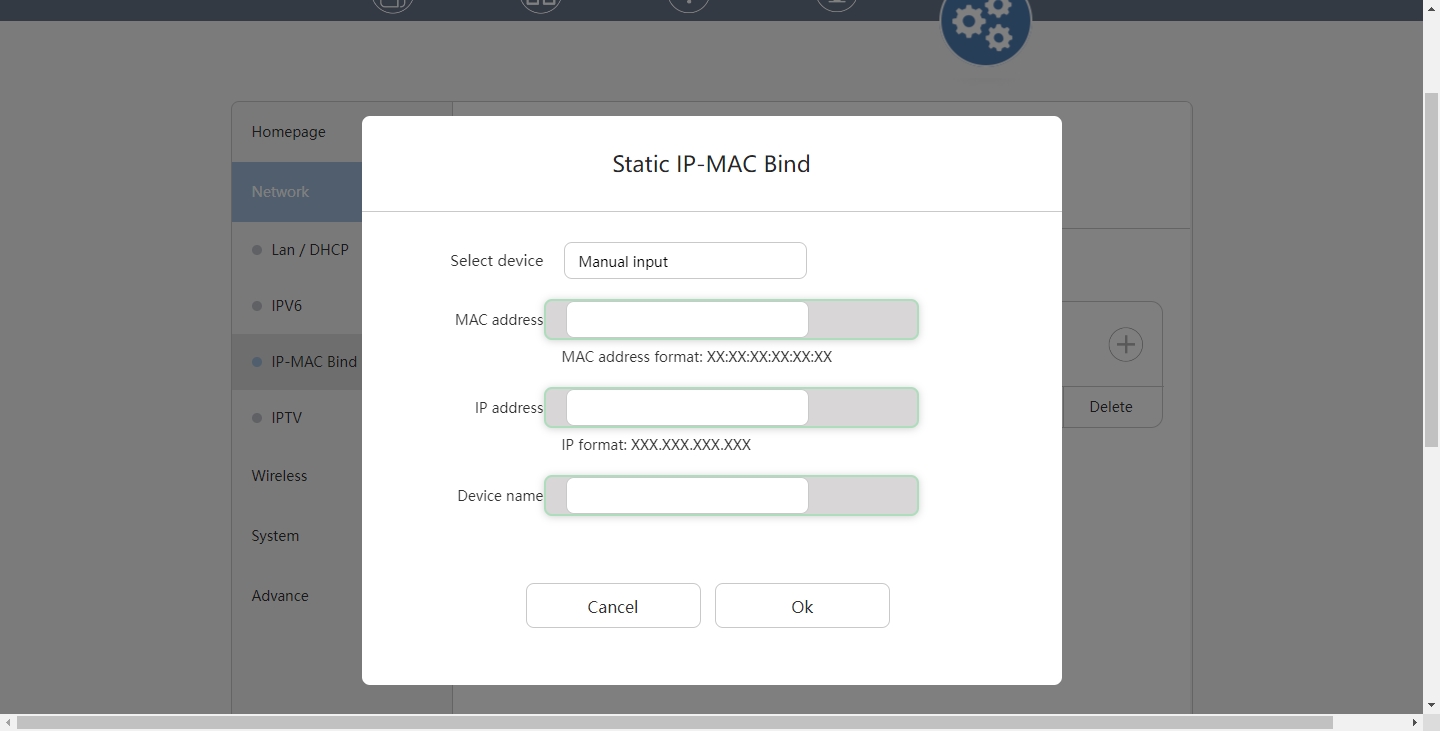1440x731 pixels.
Task: Click the Delete column header
Action: pos(1111,407)
